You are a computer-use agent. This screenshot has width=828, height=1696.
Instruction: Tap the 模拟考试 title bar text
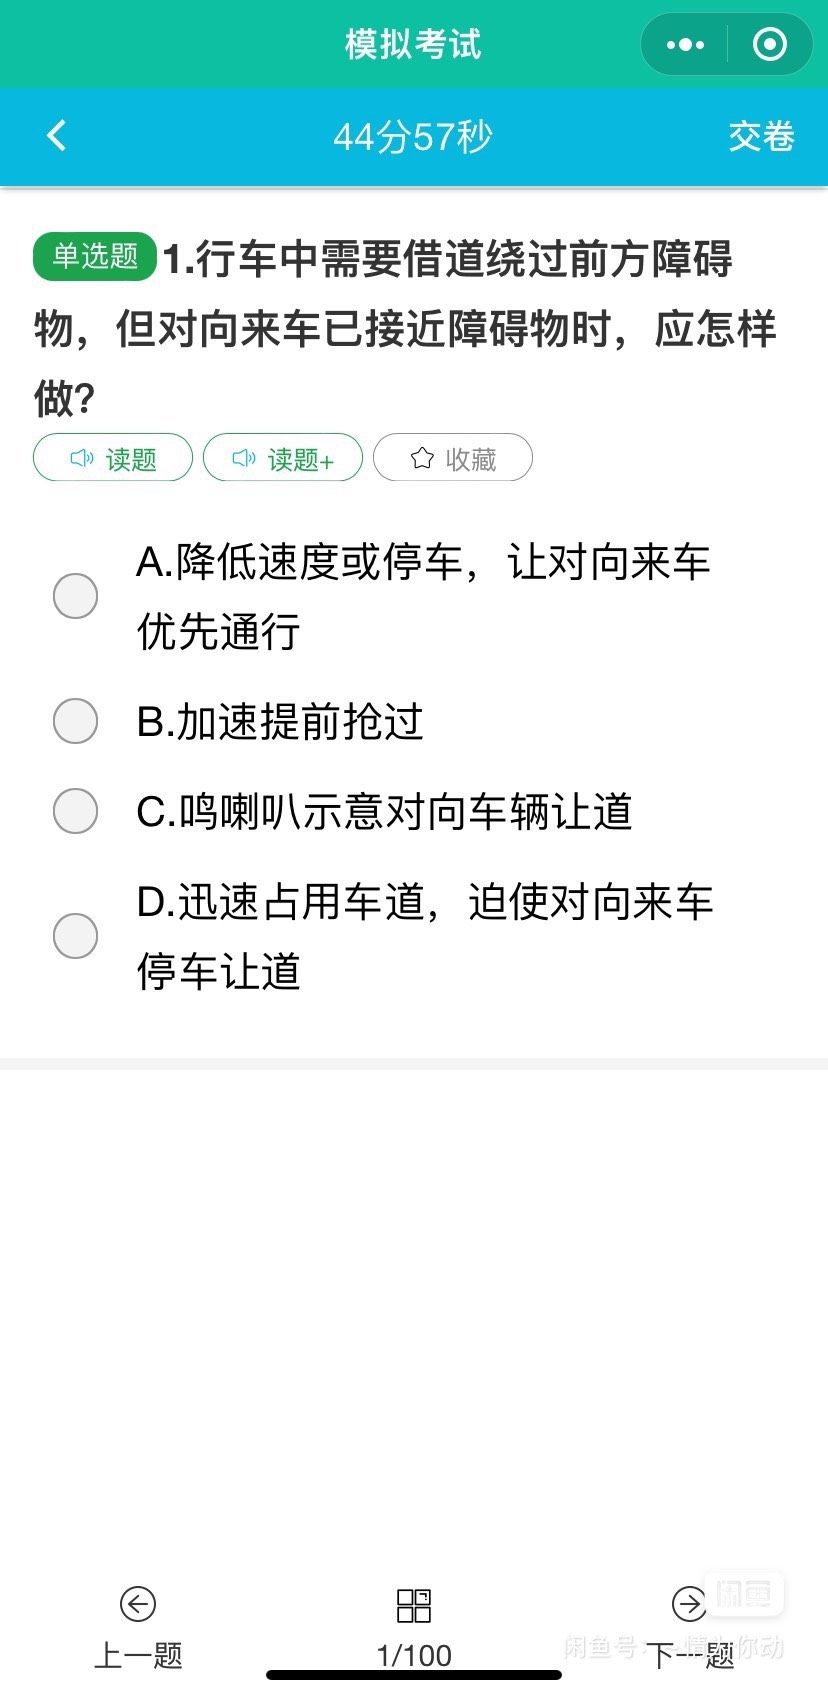[x=413, y=44]
